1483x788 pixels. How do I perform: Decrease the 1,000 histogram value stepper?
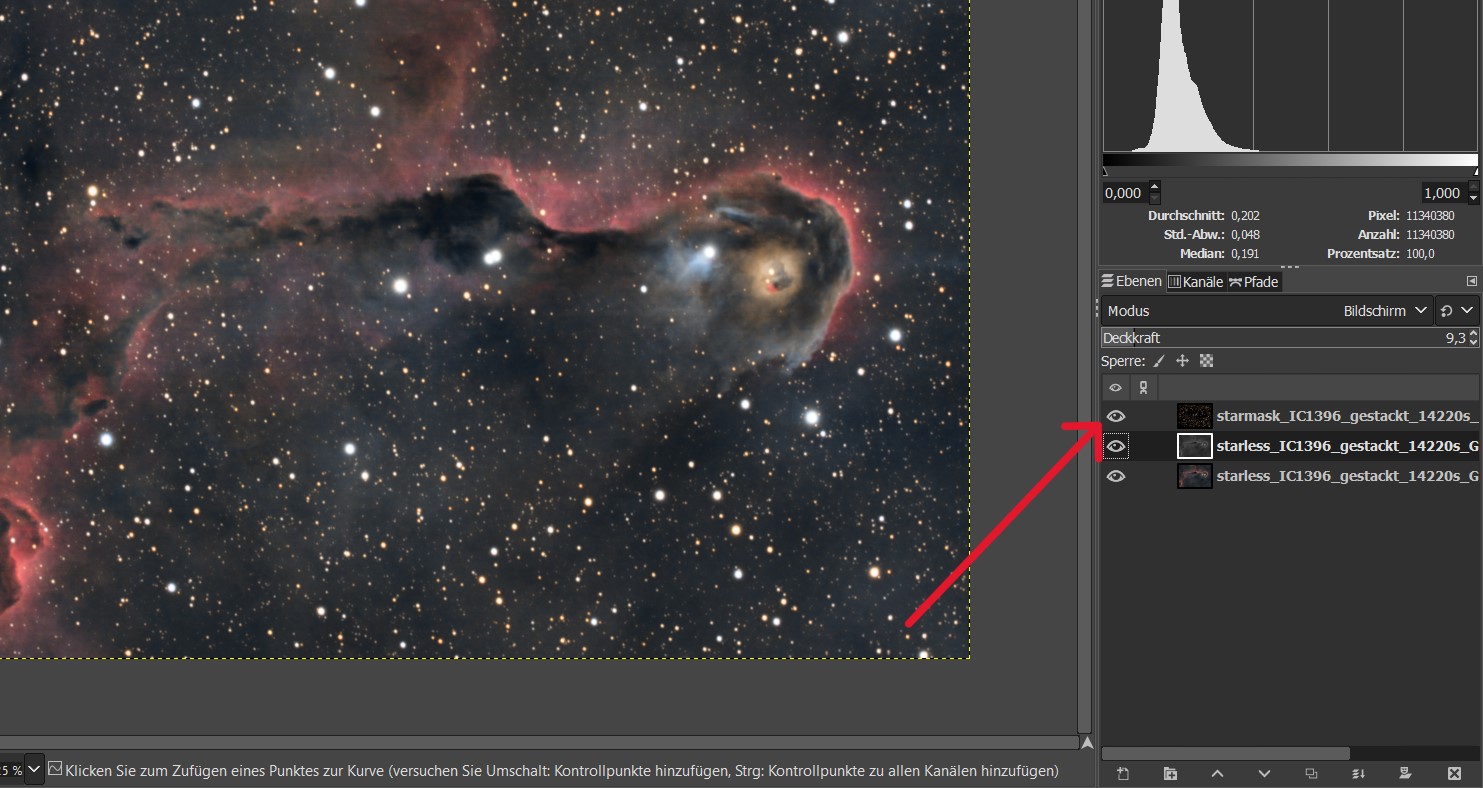1472,198
